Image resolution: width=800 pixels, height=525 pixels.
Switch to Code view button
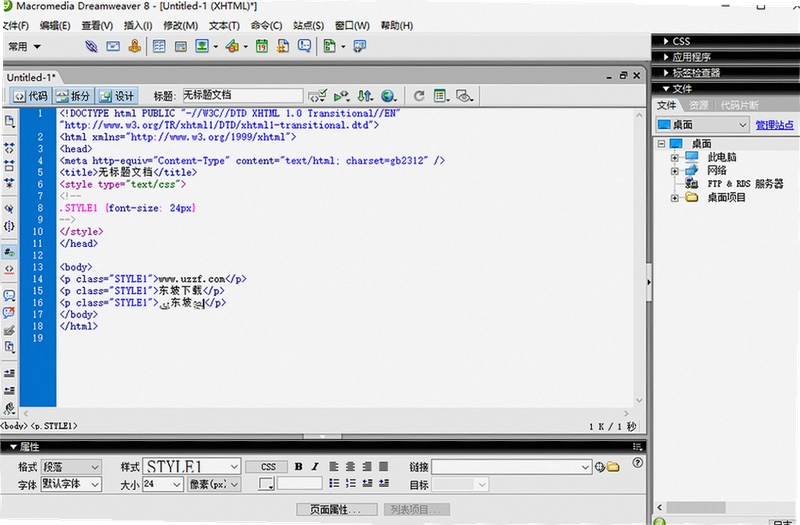pos(31,95)
